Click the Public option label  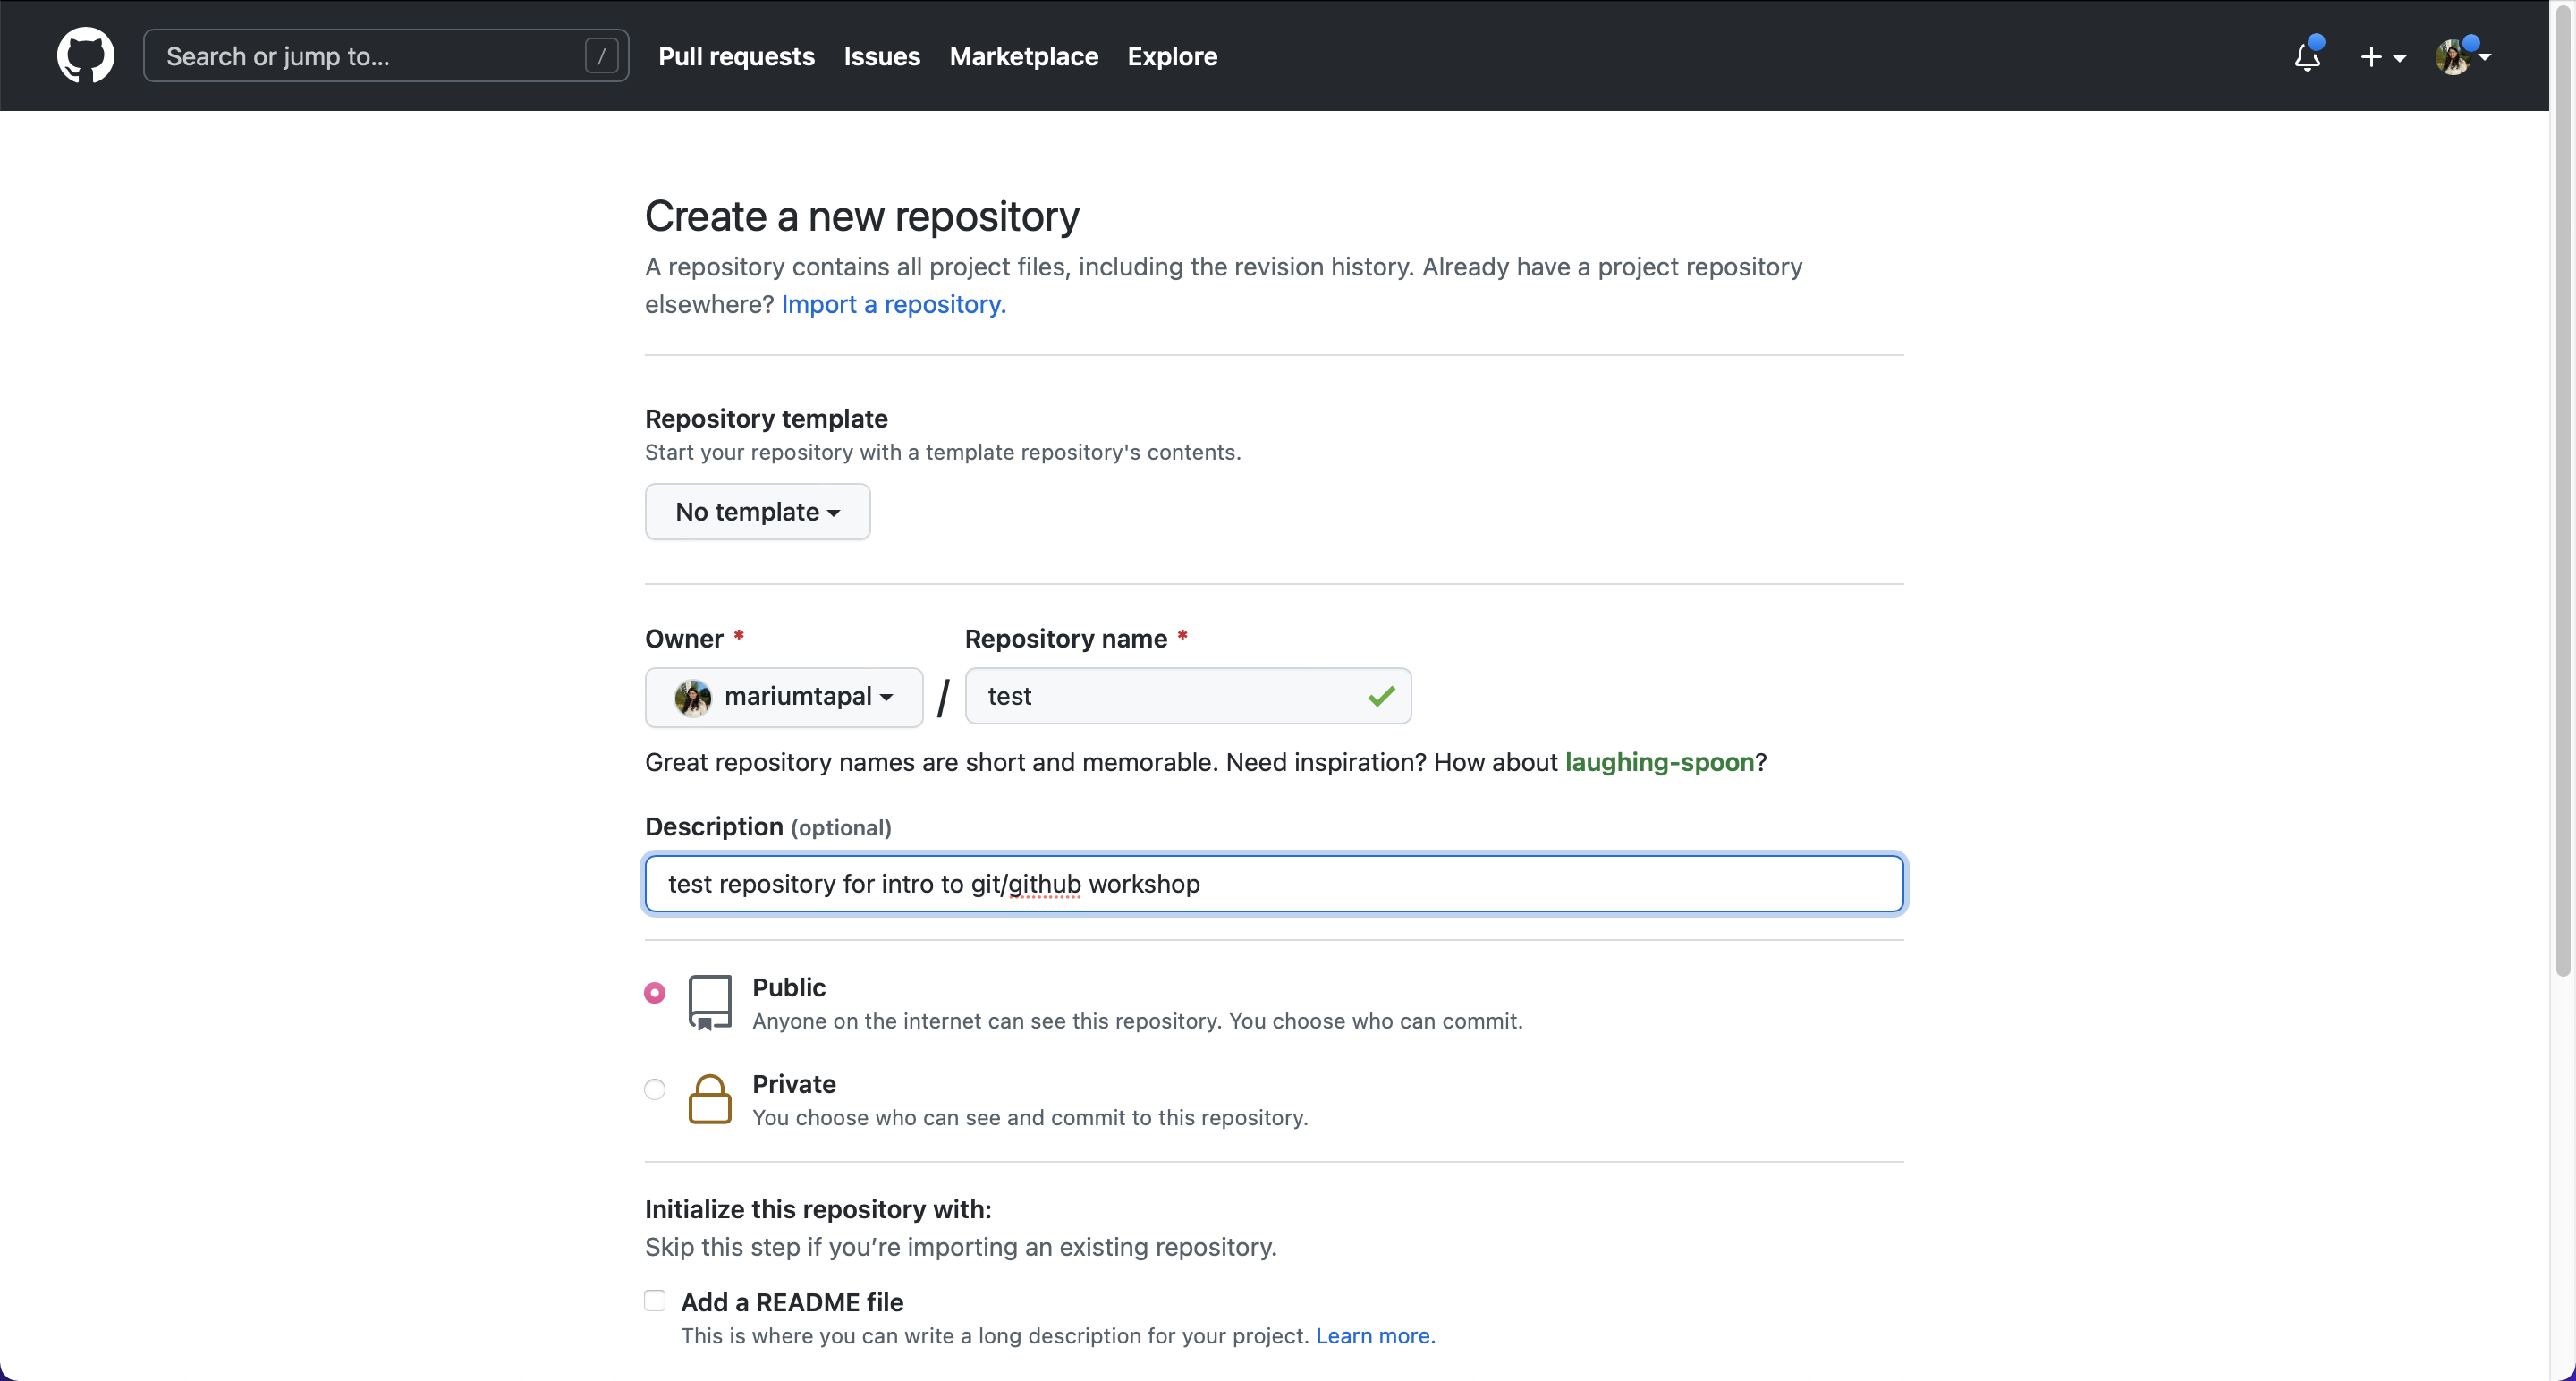(x=789, y=987)
